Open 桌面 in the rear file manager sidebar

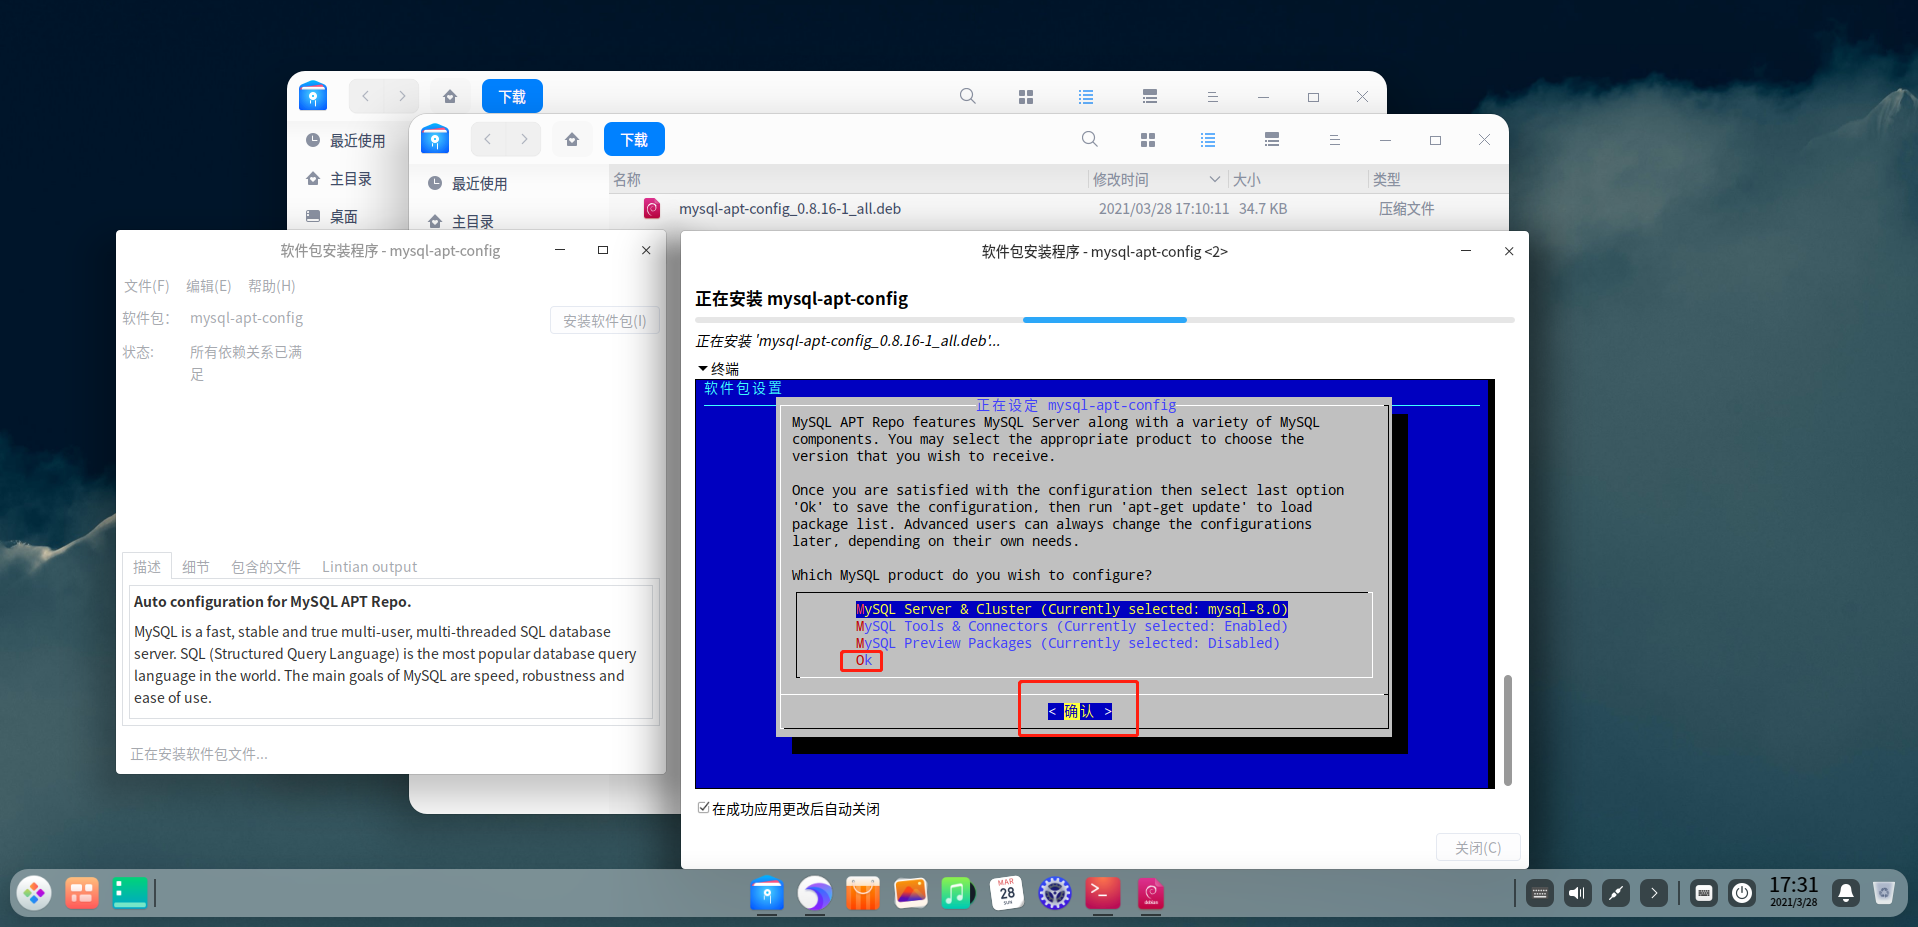343,217
